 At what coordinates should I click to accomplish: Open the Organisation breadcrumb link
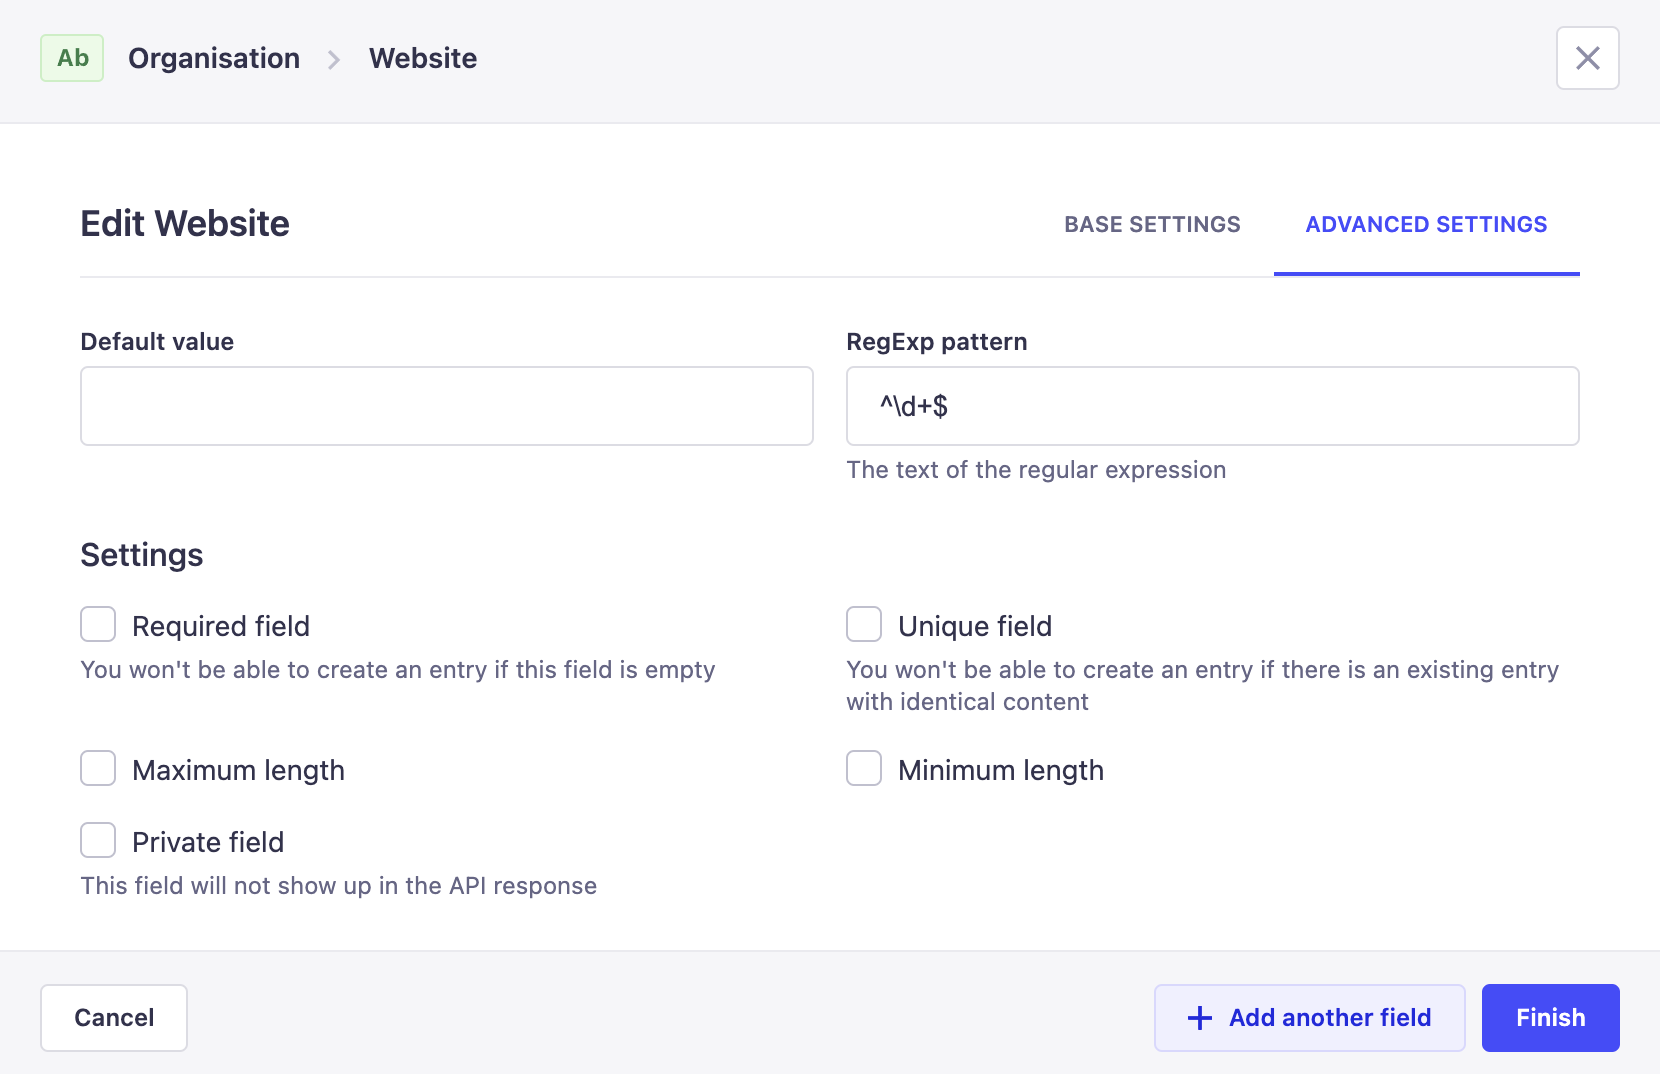(213, 58)
